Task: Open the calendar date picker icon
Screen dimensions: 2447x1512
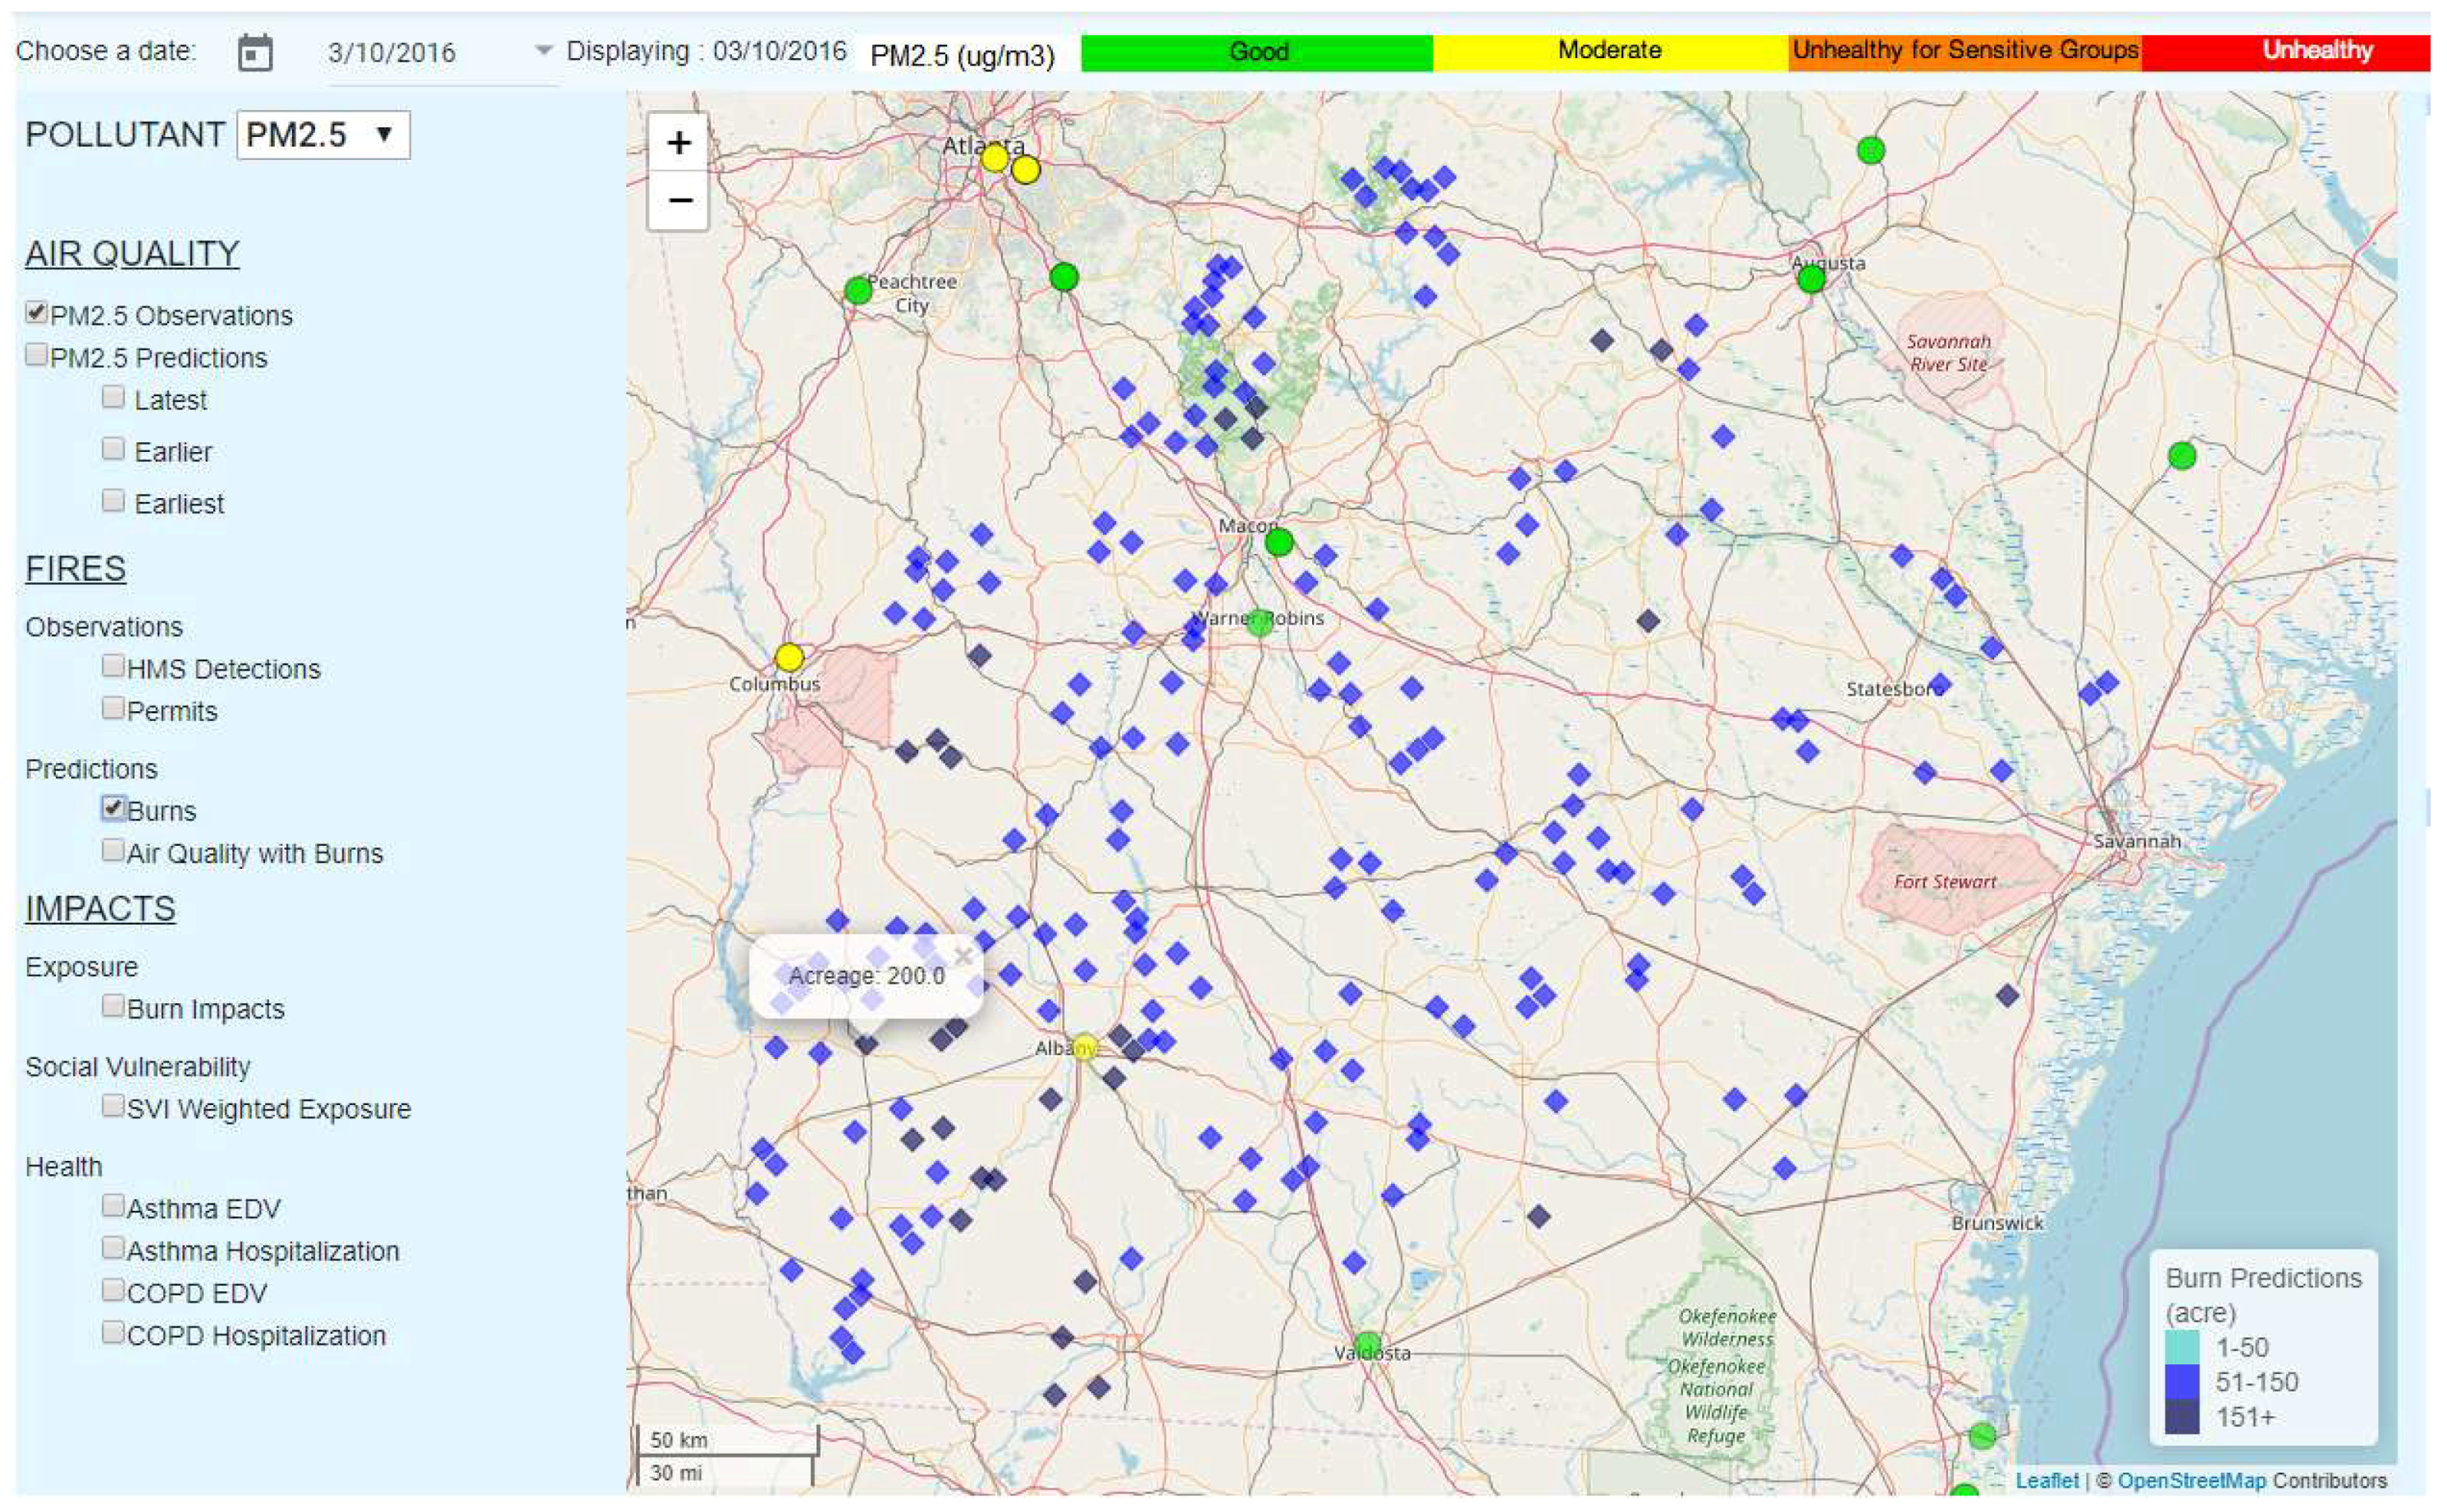Action: [255, 52]
